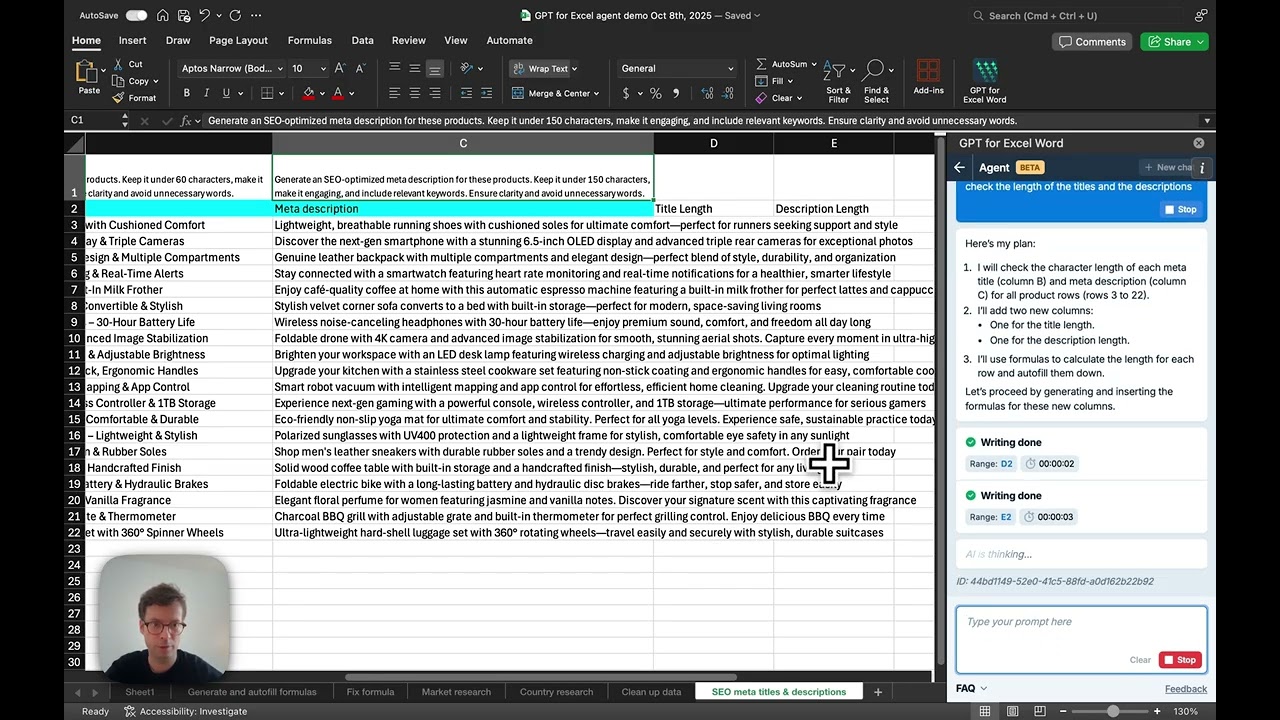Click the search box in title bar
The height and width of the screenshot is (720, 1280).
[x=1078, y=15]
